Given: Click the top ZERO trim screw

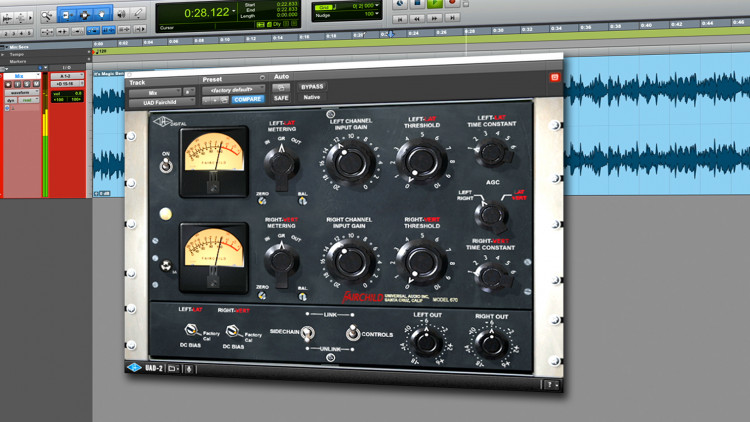Looking at the screenshot, I should coord(262,201).
